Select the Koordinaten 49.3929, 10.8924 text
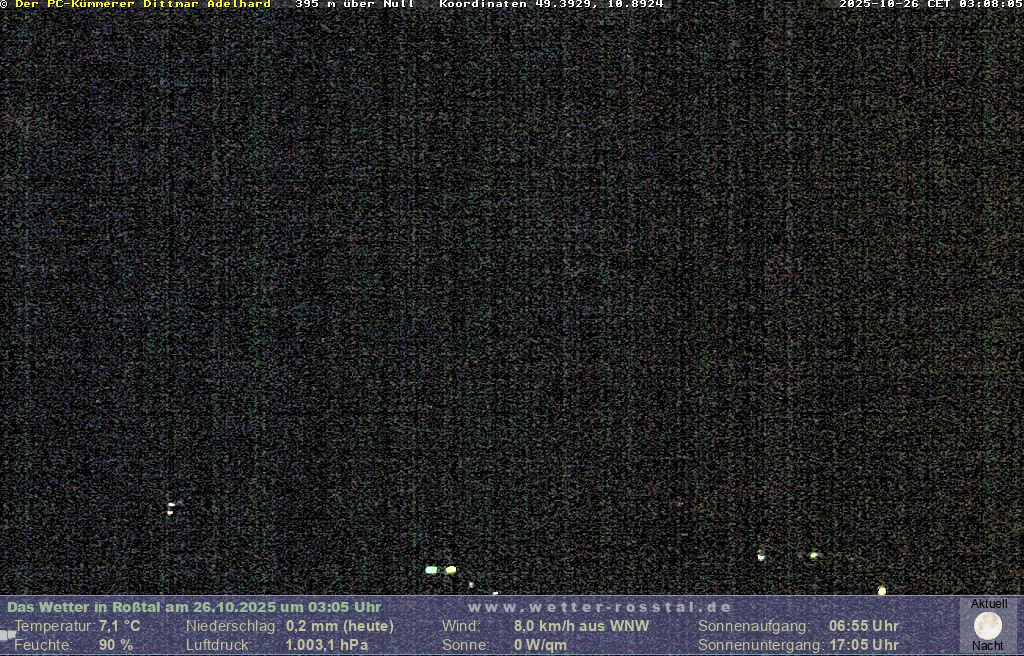The image size is (1024, 656). pos(551,4)
